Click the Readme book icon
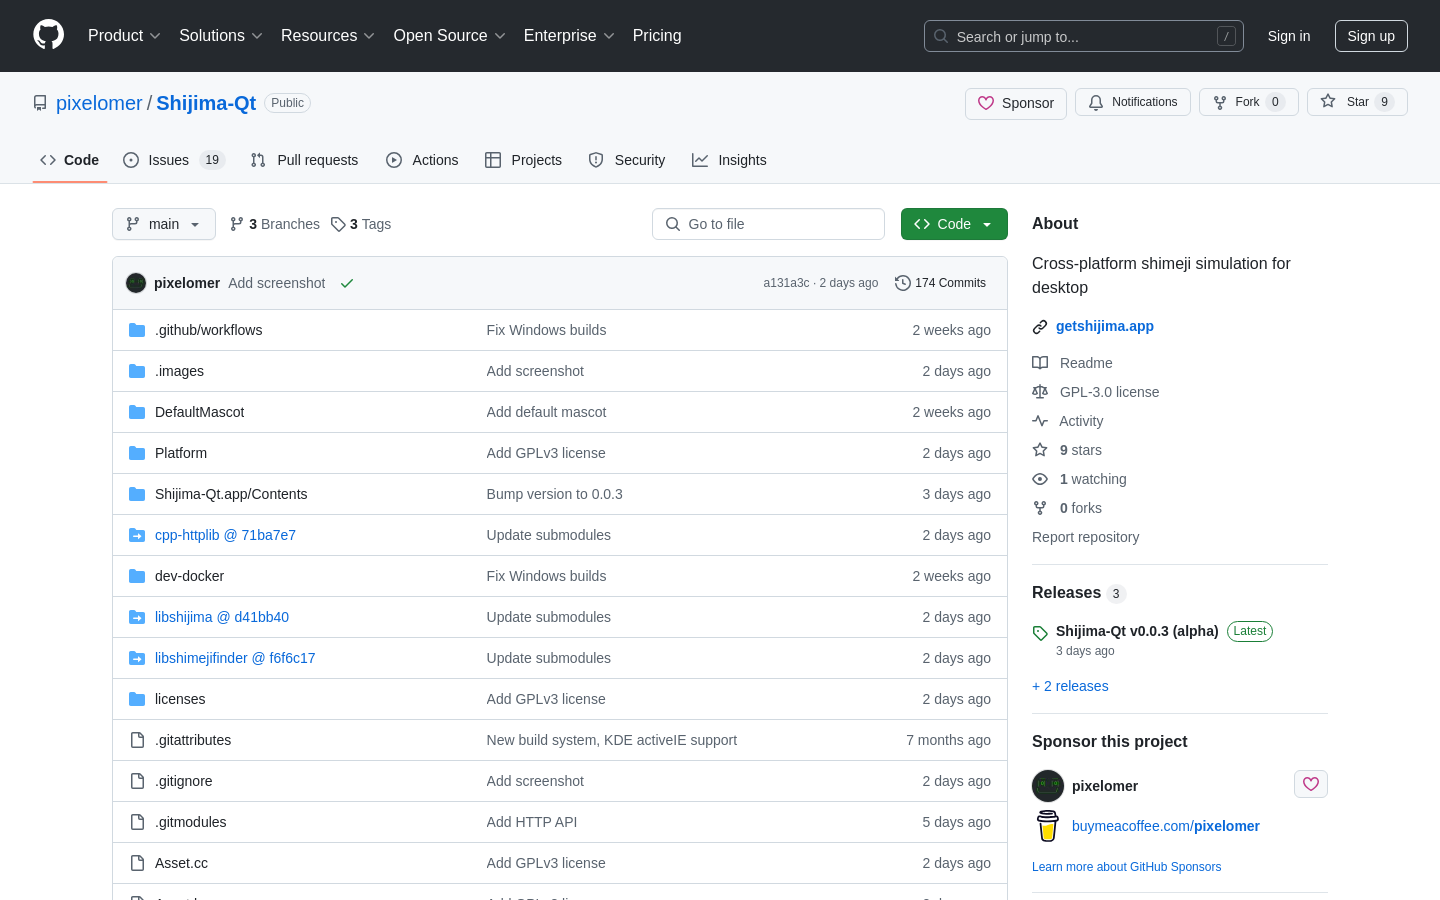This screenshot has width=1440, height=900. (x=1040, y=363)
